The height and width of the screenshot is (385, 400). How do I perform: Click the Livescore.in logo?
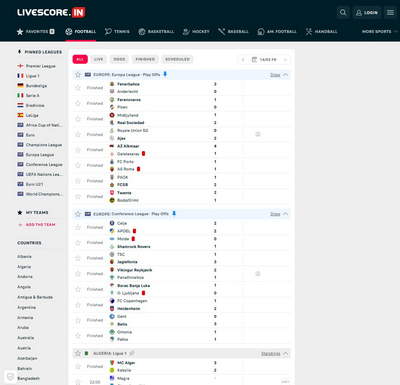(x=51, y=13)
